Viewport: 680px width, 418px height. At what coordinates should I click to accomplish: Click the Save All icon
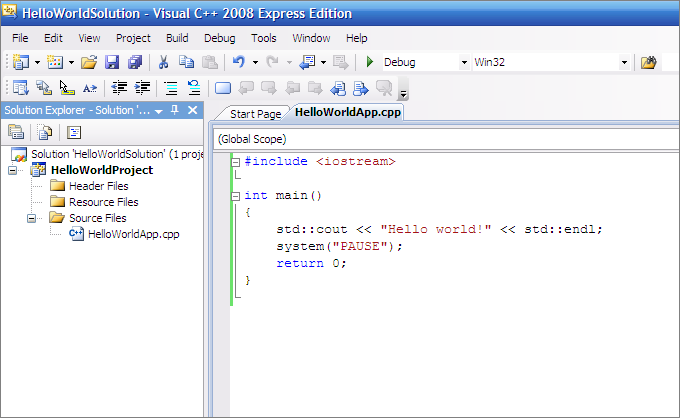click(x=134, y=62)
